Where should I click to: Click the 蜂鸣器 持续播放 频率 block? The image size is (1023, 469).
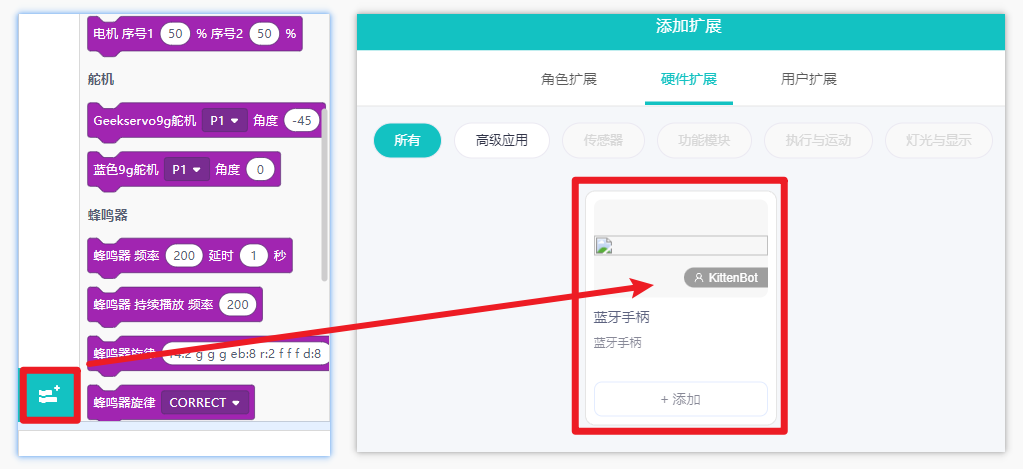tap(175, 305)
